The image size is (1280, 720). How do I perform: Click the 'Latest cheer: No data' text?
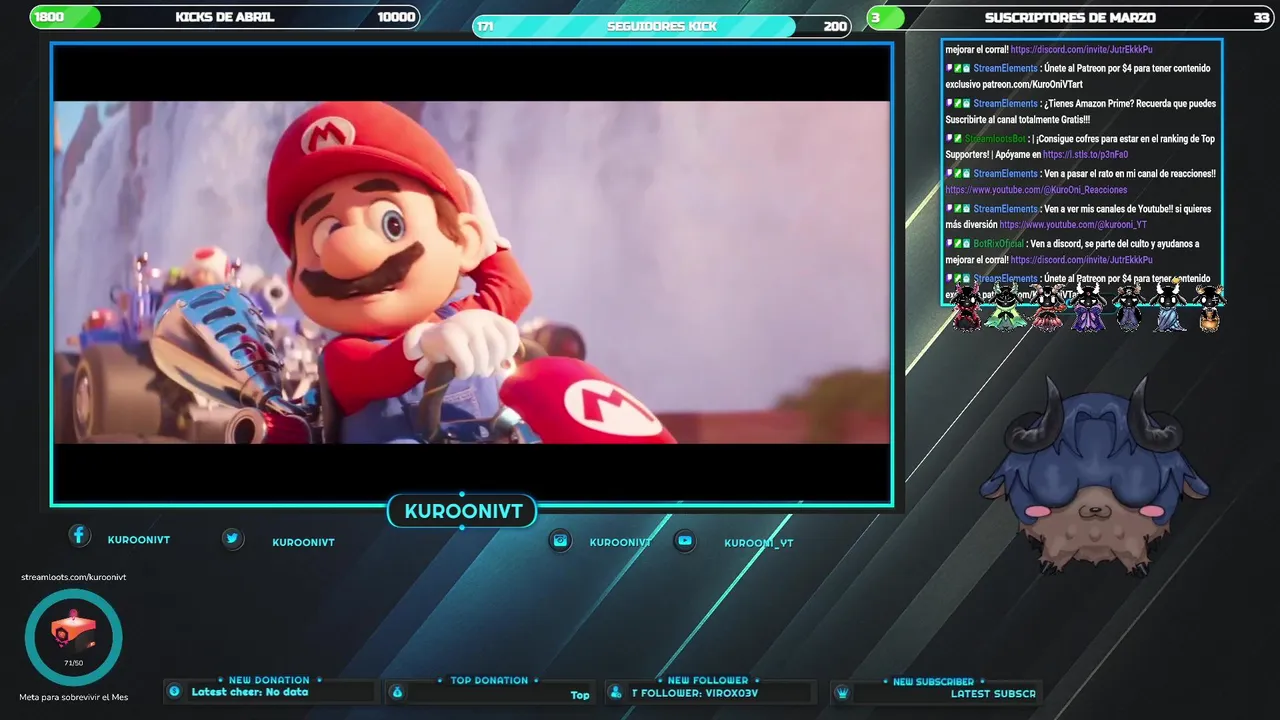pos(250,692)
